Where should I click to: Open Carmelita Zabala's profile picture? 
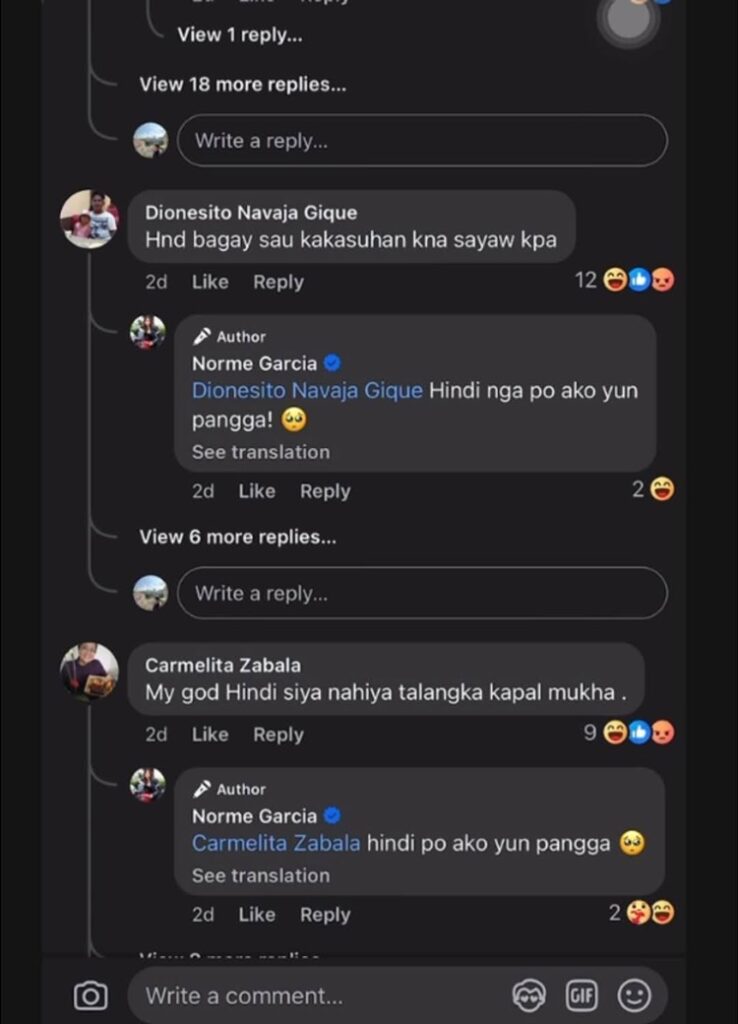pyautogui.click(x=90, y=671)
